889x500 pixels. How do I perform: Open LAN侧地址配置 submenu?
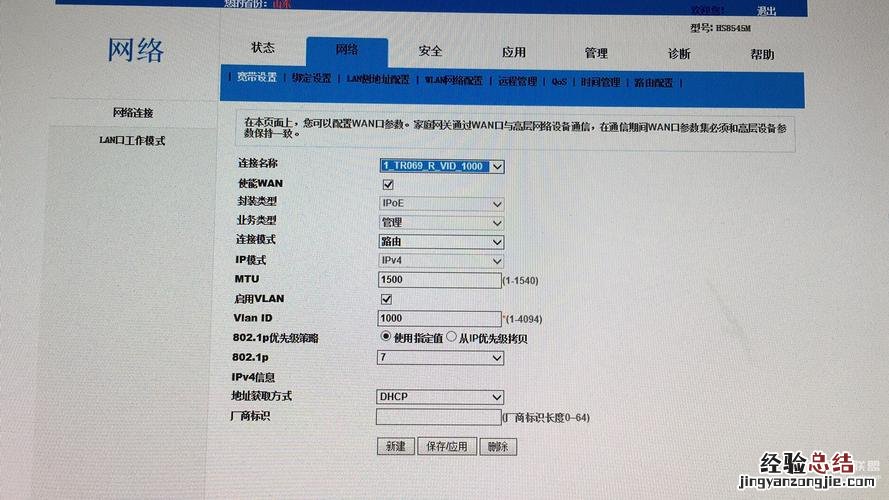pos(378,79)
